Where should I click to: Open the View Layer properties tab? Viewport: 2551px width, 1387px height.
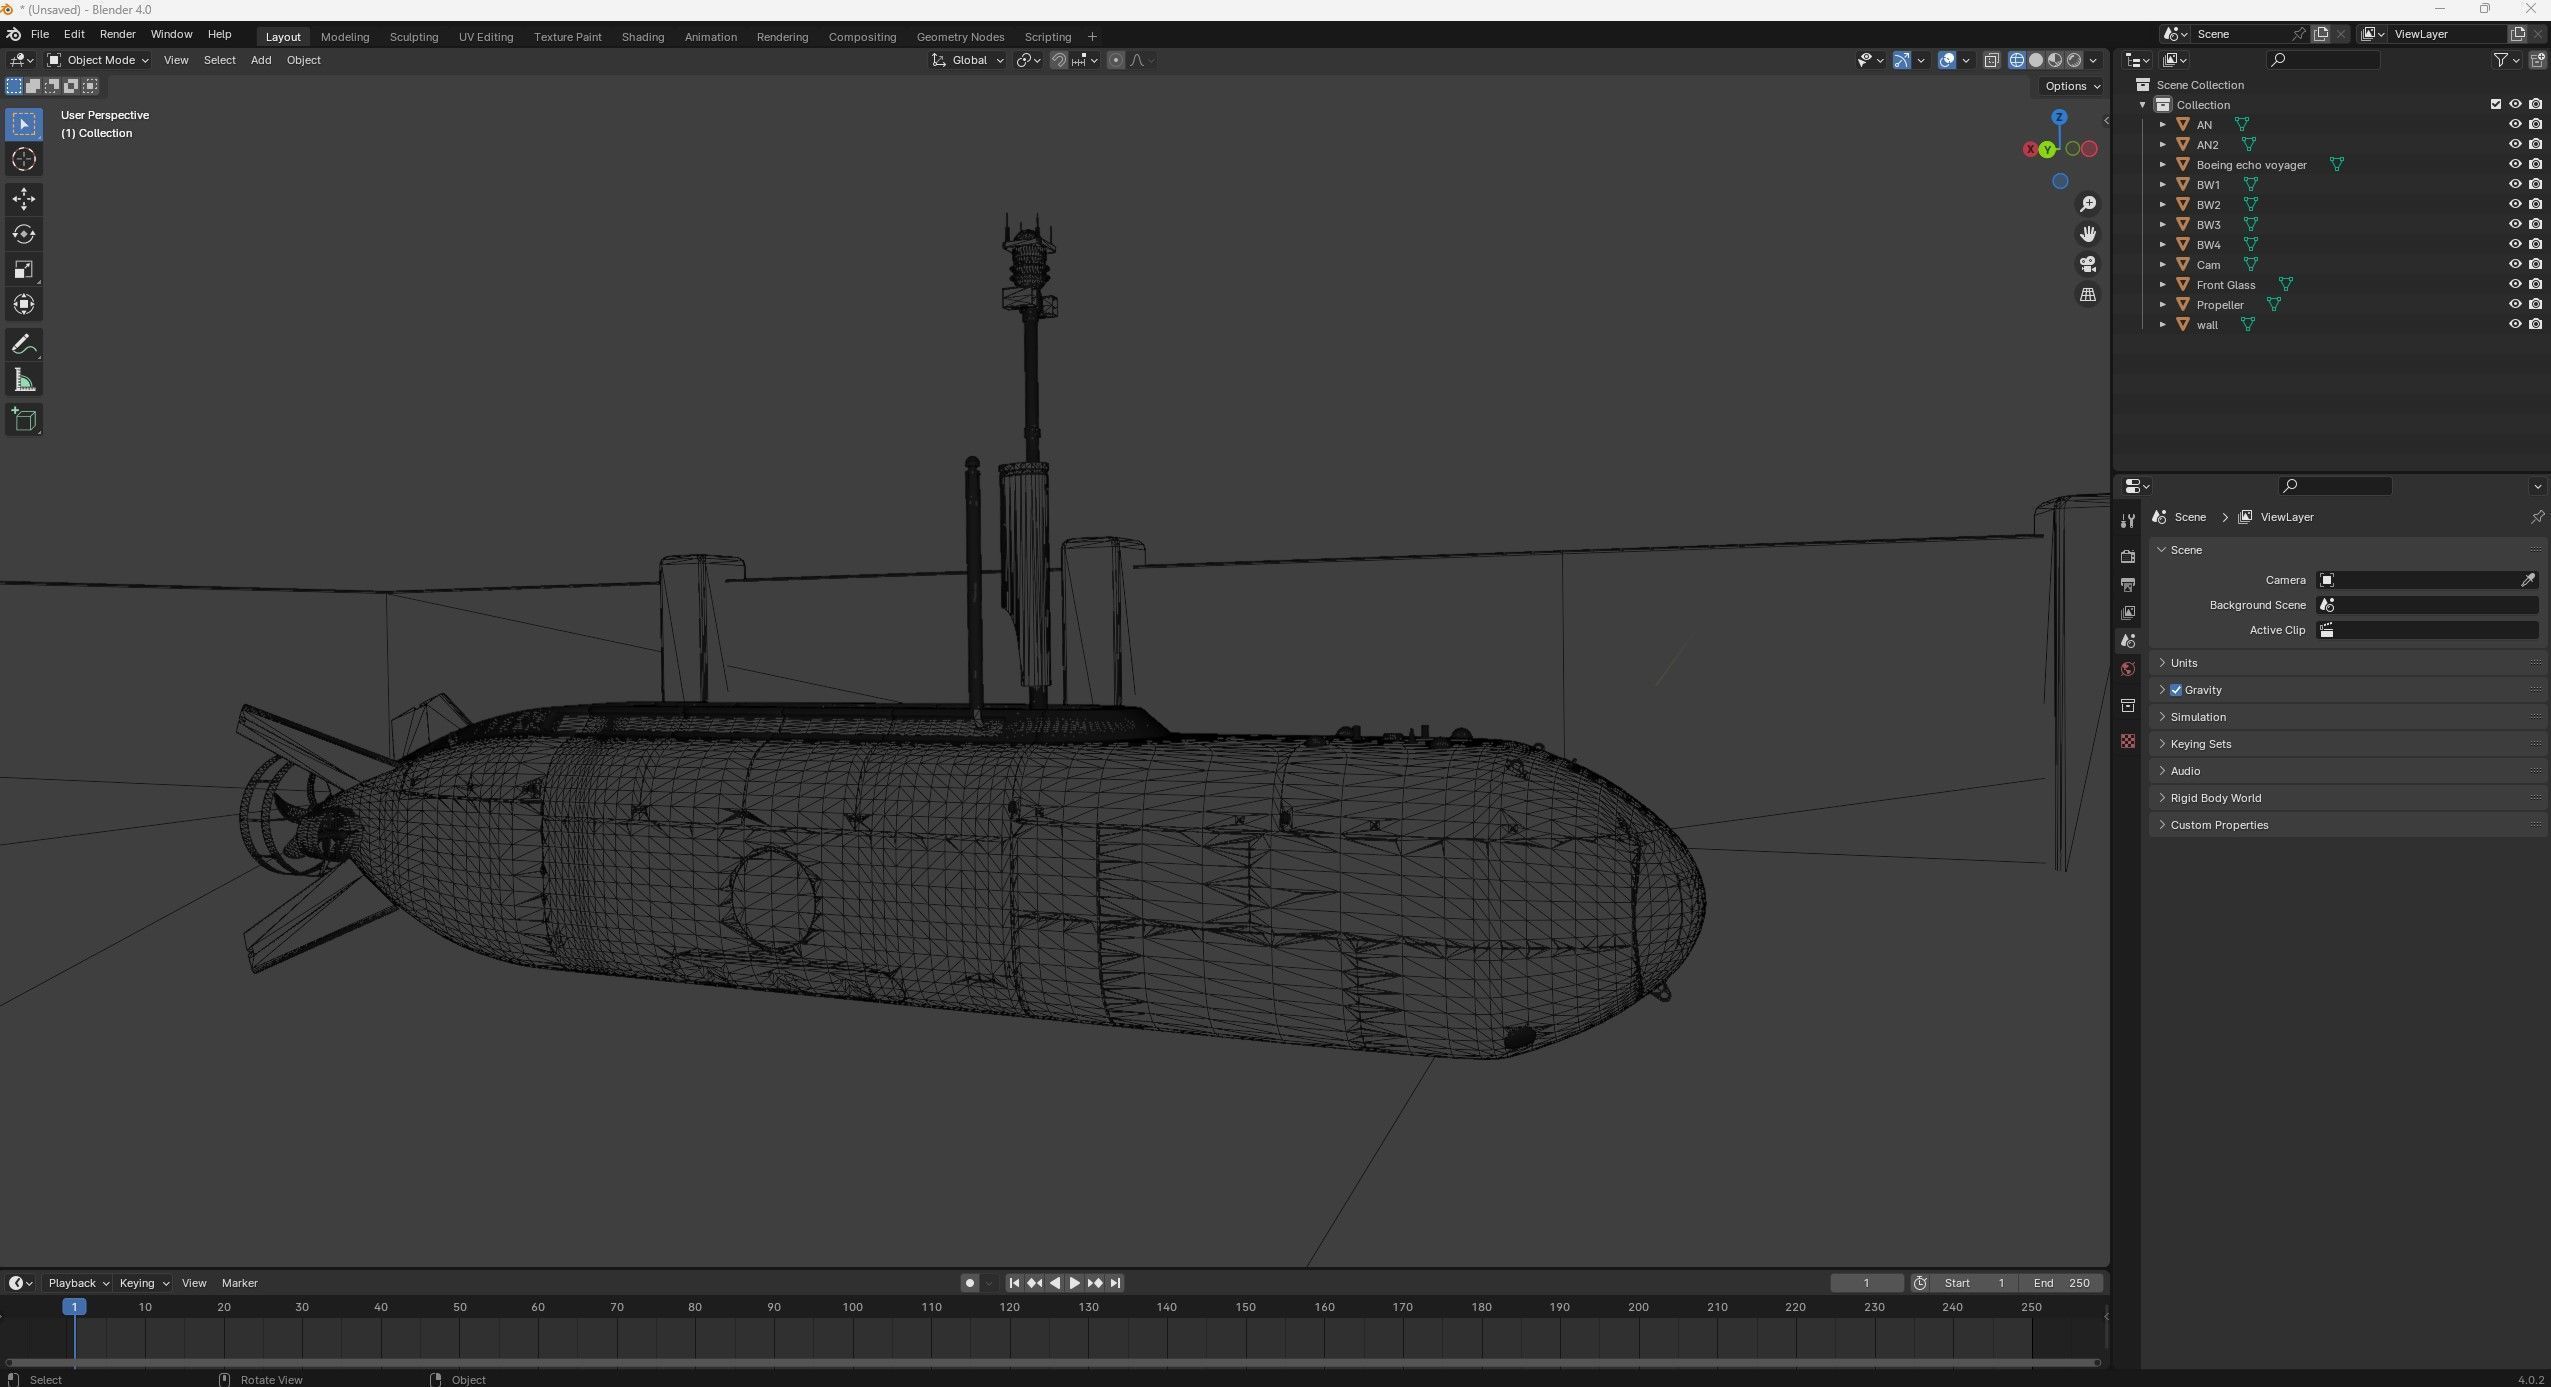(2128, 612)
